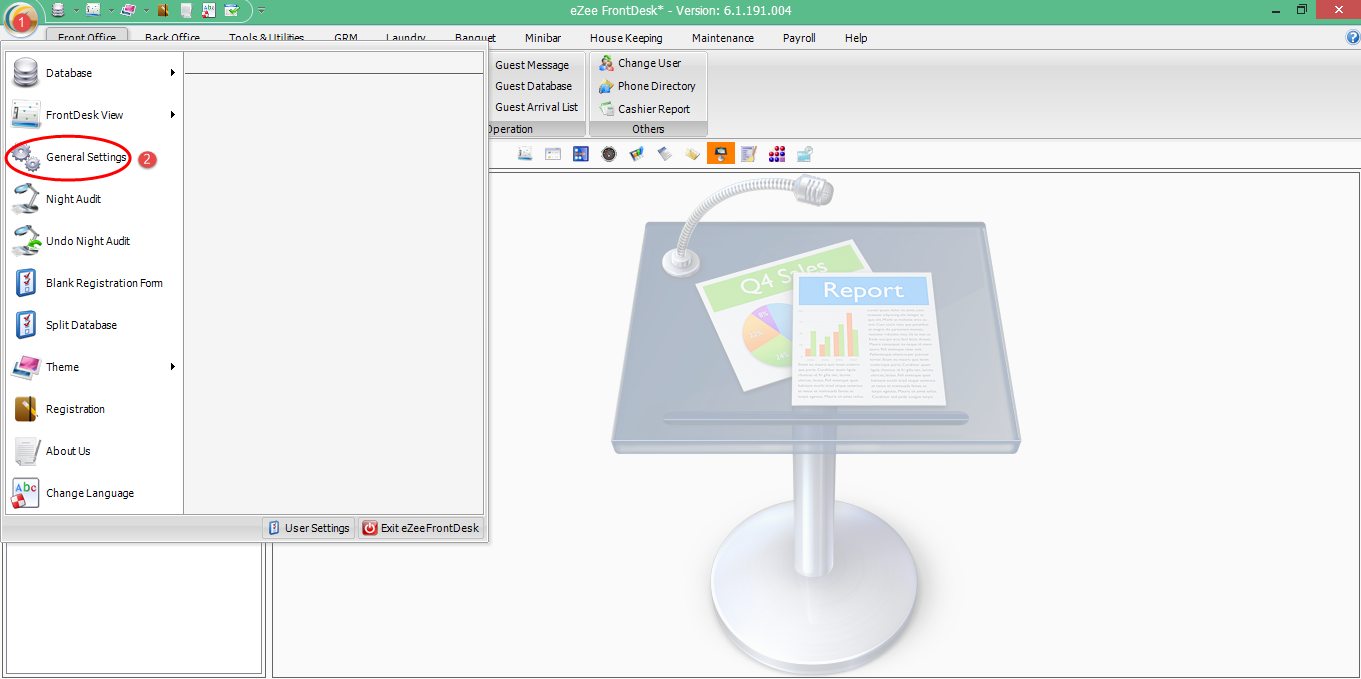Click the Cashier Report icon
1361x679 pixels.
tap(604, 108)
